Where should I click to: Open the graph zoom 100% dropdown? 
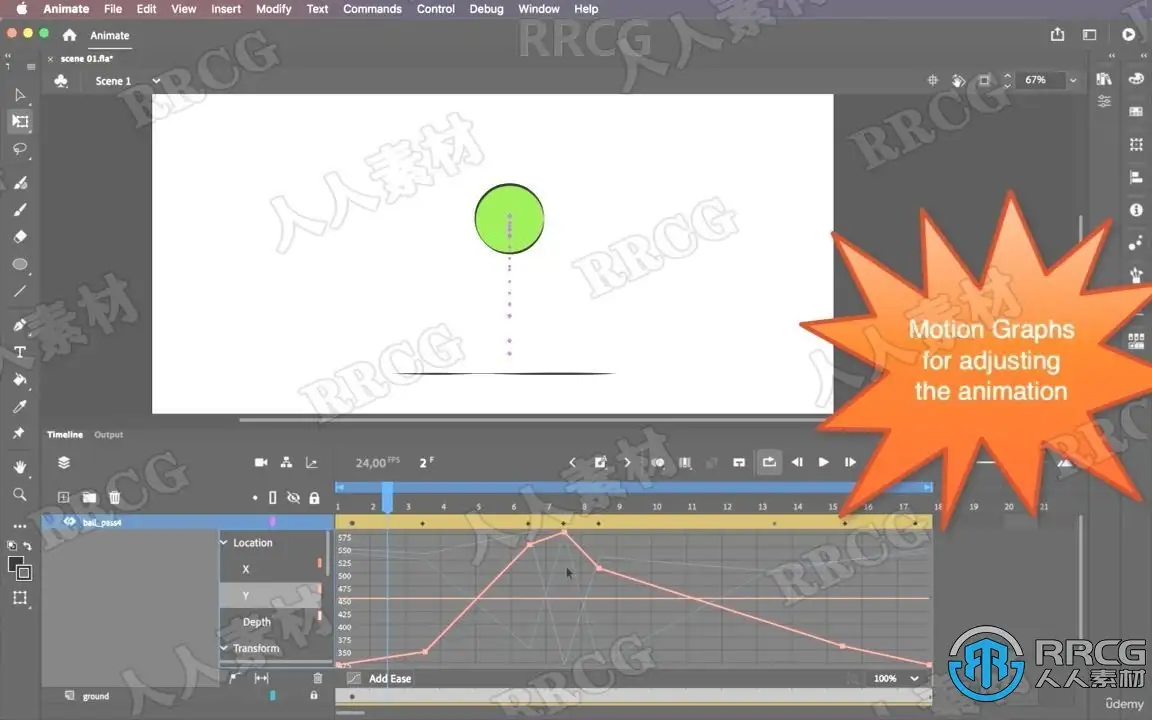click(914, 678)
